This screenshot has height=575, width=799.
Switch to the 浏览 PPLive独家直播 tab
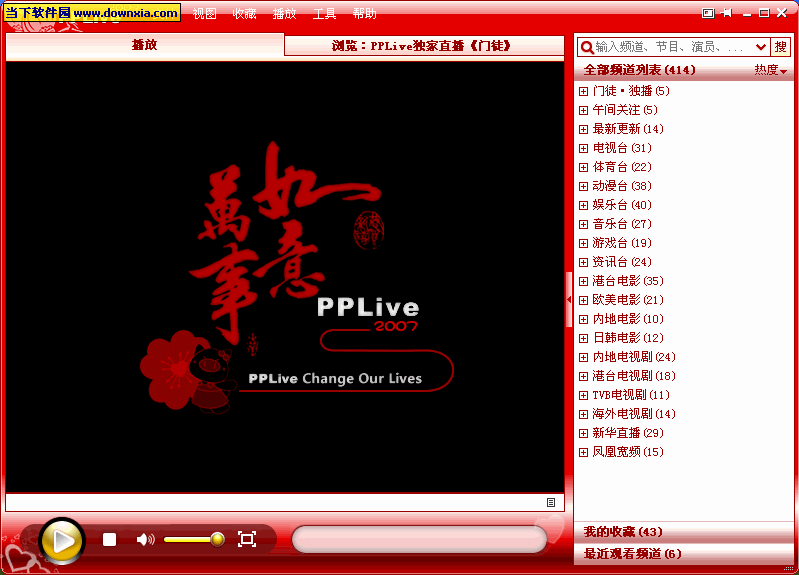424,46
